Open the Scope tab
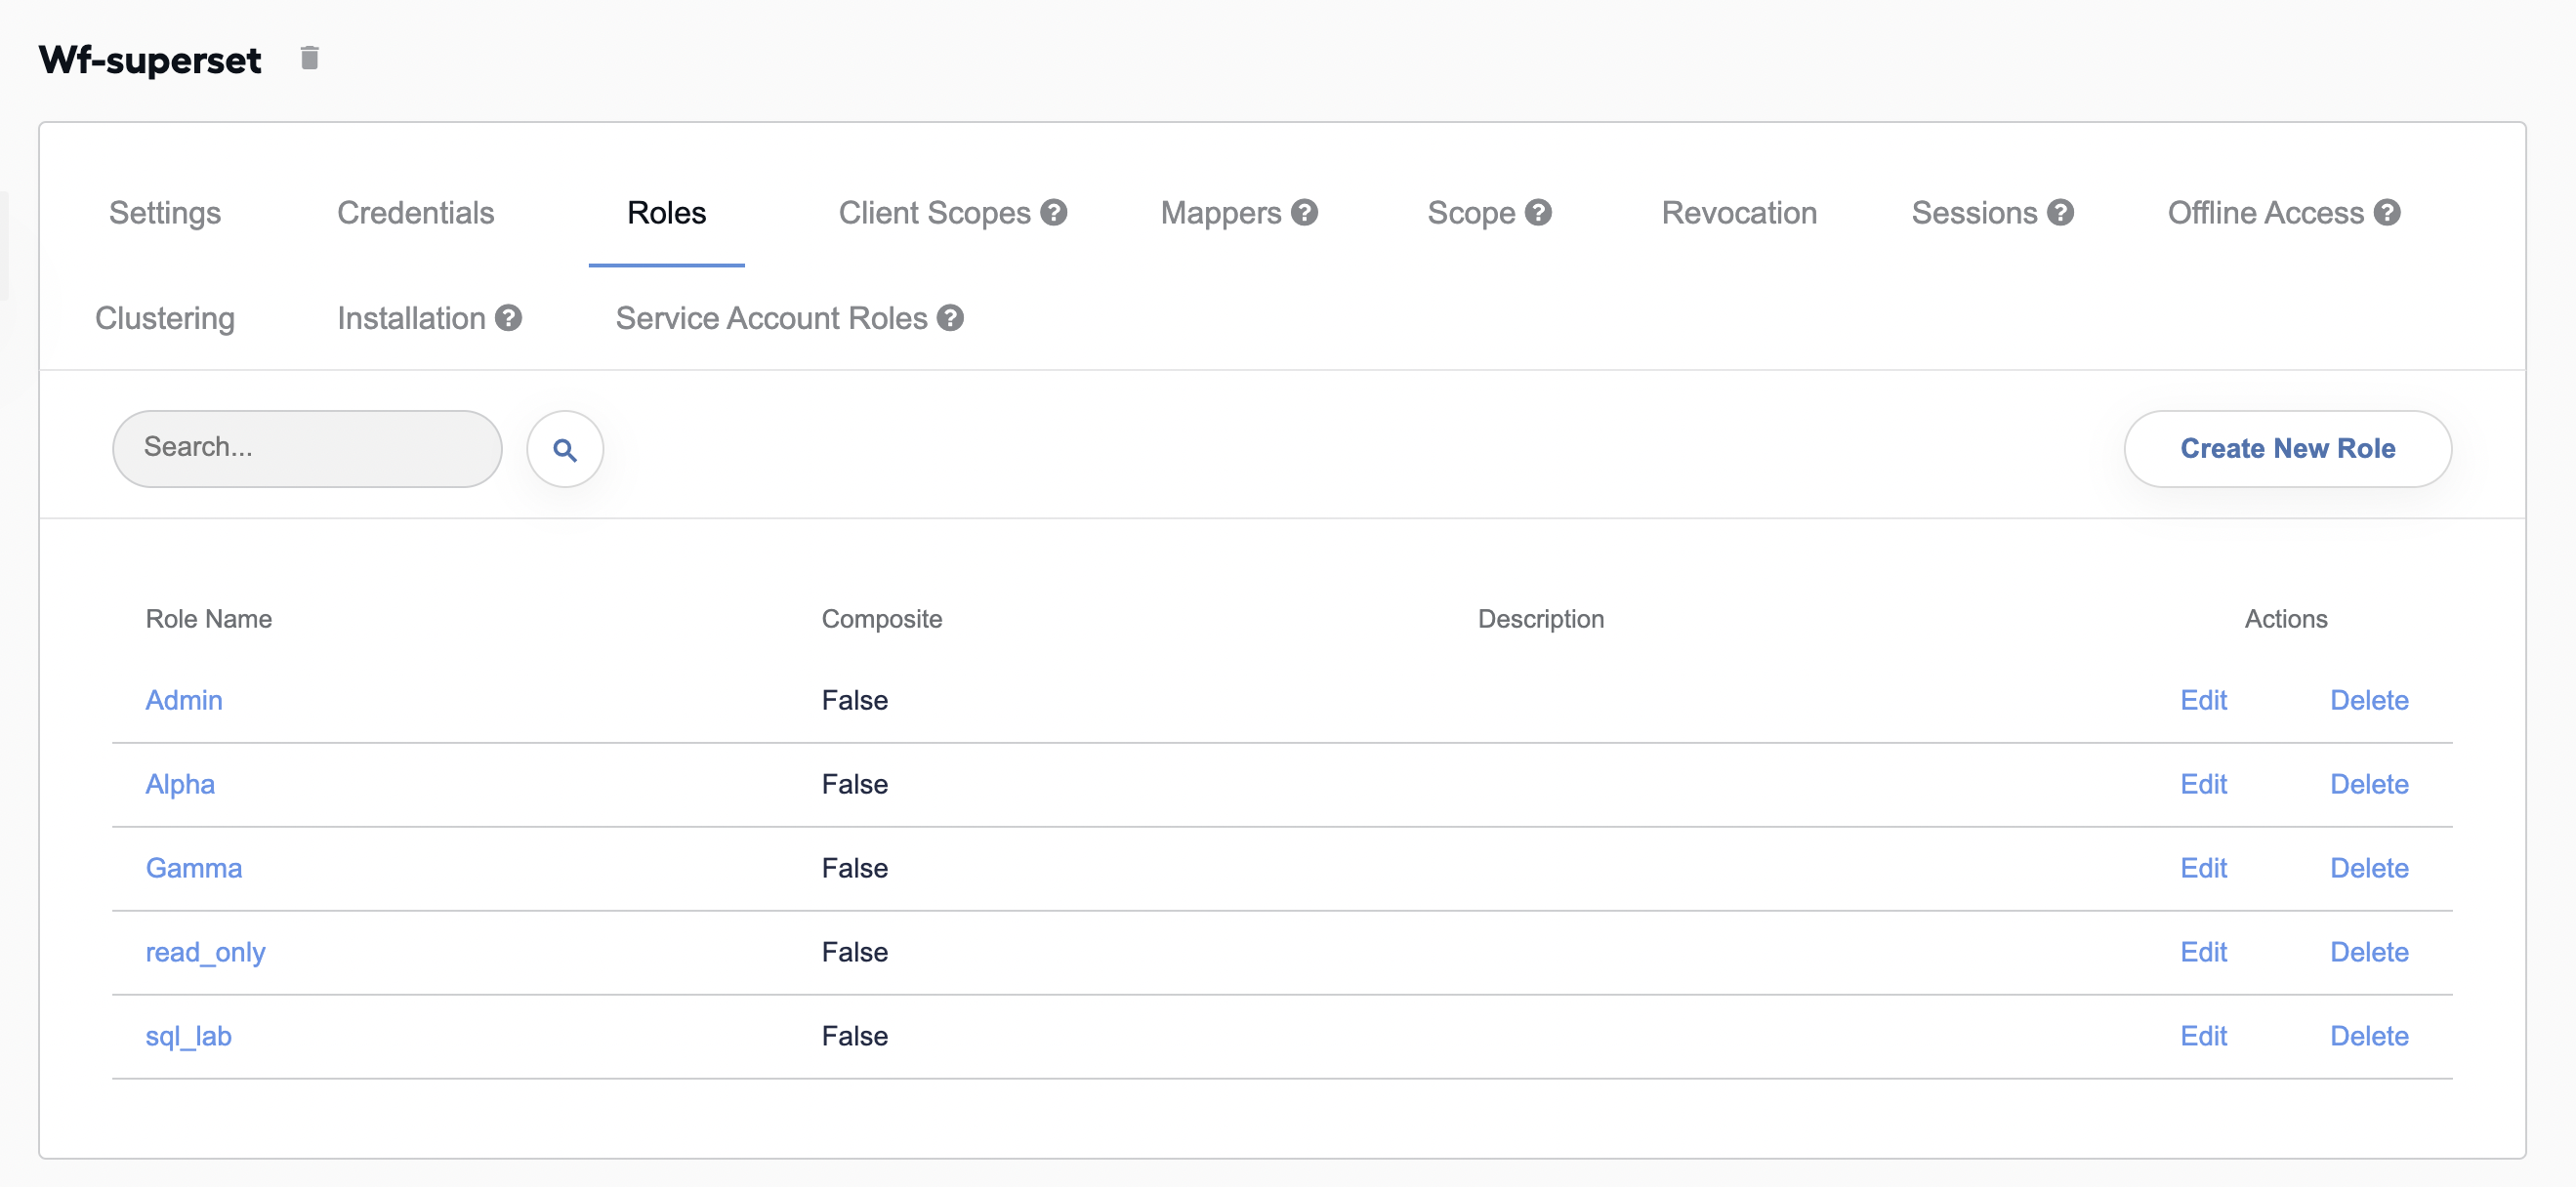 click(1471, 212)
